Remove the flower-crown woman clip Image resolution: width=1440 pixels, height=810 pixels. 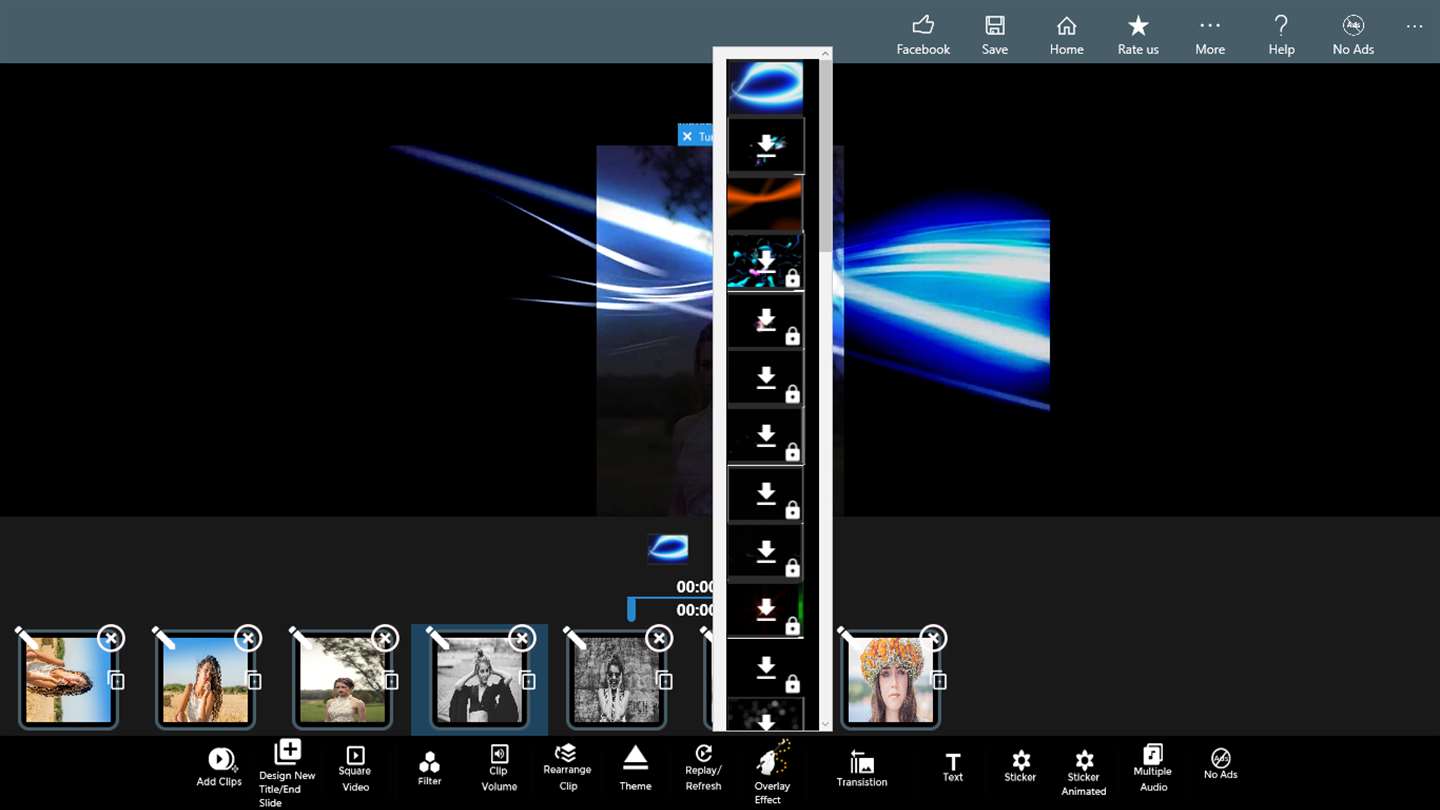[933, 638]
